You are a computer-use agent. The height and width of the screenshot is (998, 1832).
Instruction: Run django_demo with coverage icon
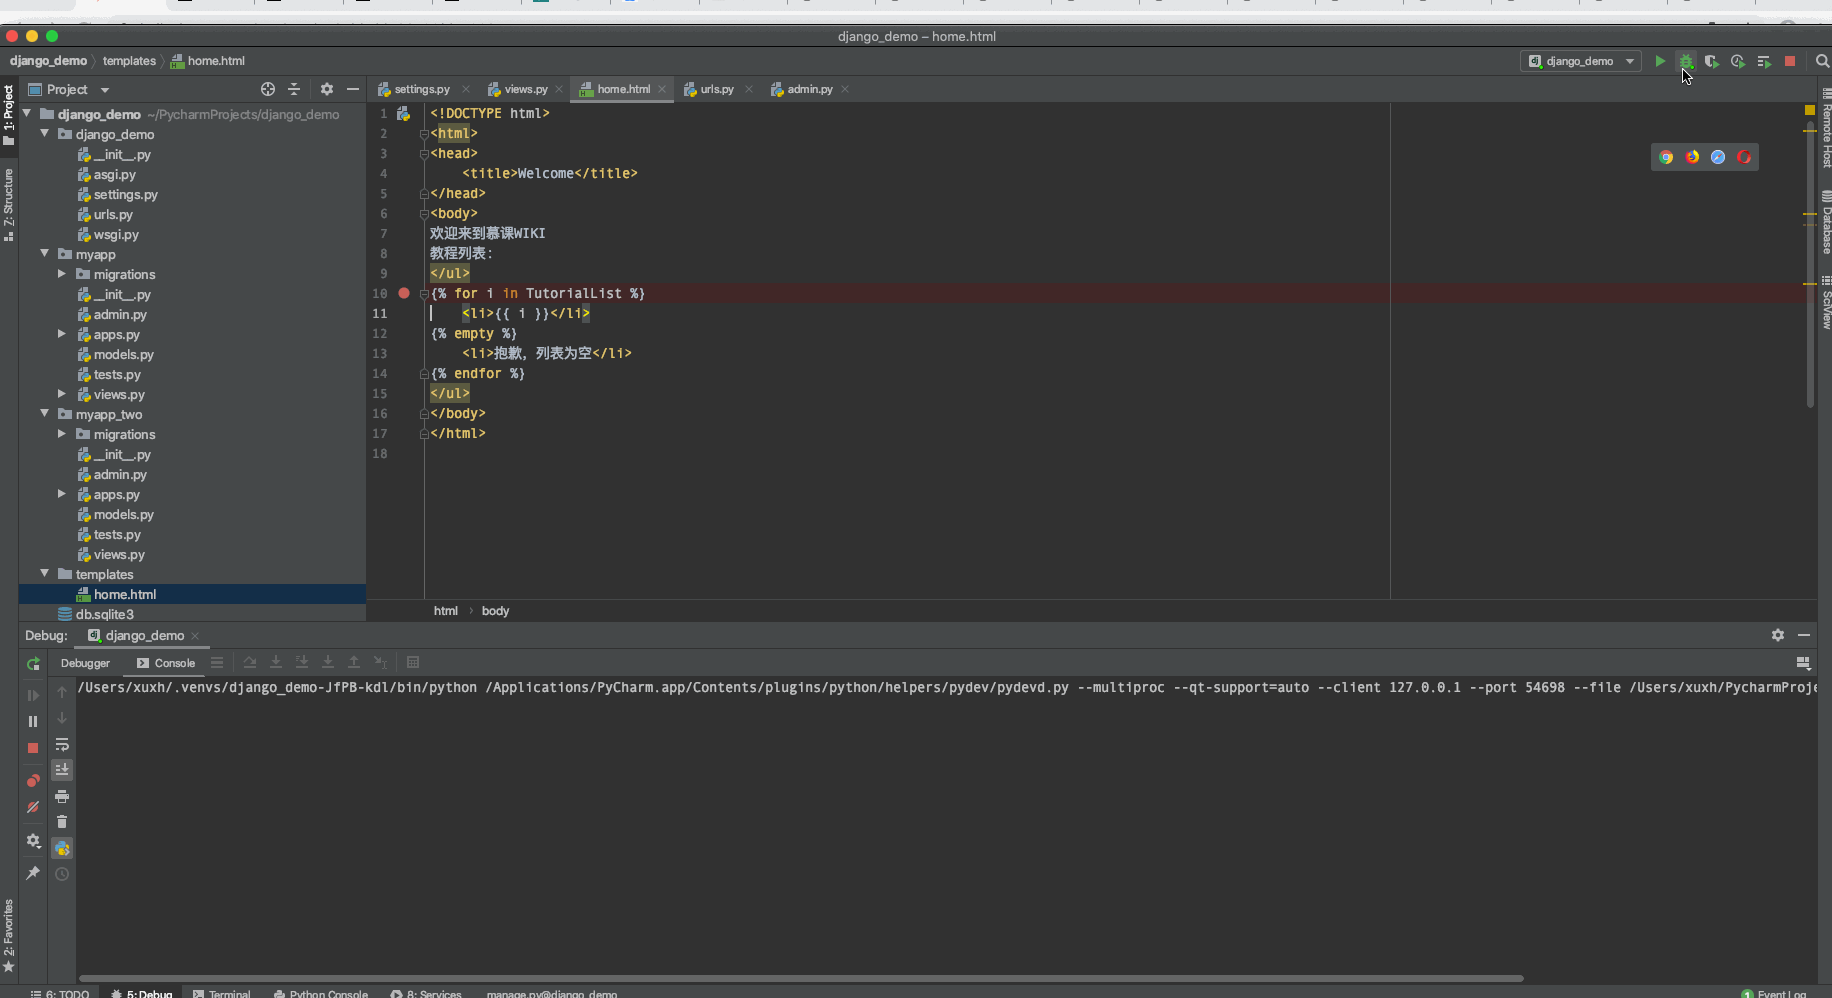coord(1712,61)
